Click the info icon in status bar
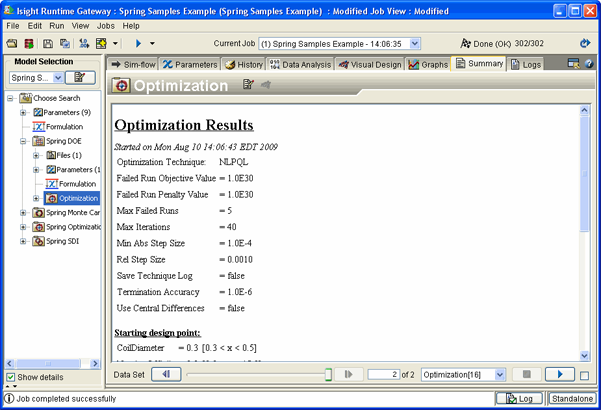Viewport: 601px width, 410px height. point(9,399)
